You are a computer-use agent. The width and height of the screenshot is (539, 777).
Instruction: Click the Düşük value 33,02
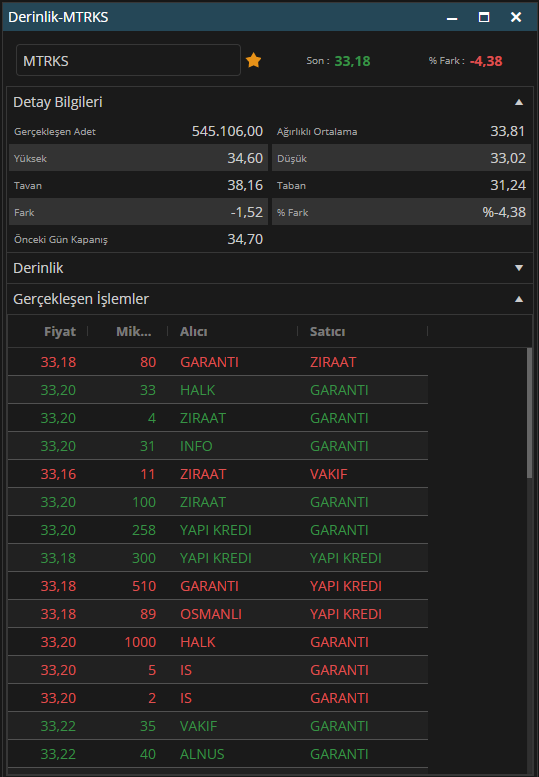[508, 158]
